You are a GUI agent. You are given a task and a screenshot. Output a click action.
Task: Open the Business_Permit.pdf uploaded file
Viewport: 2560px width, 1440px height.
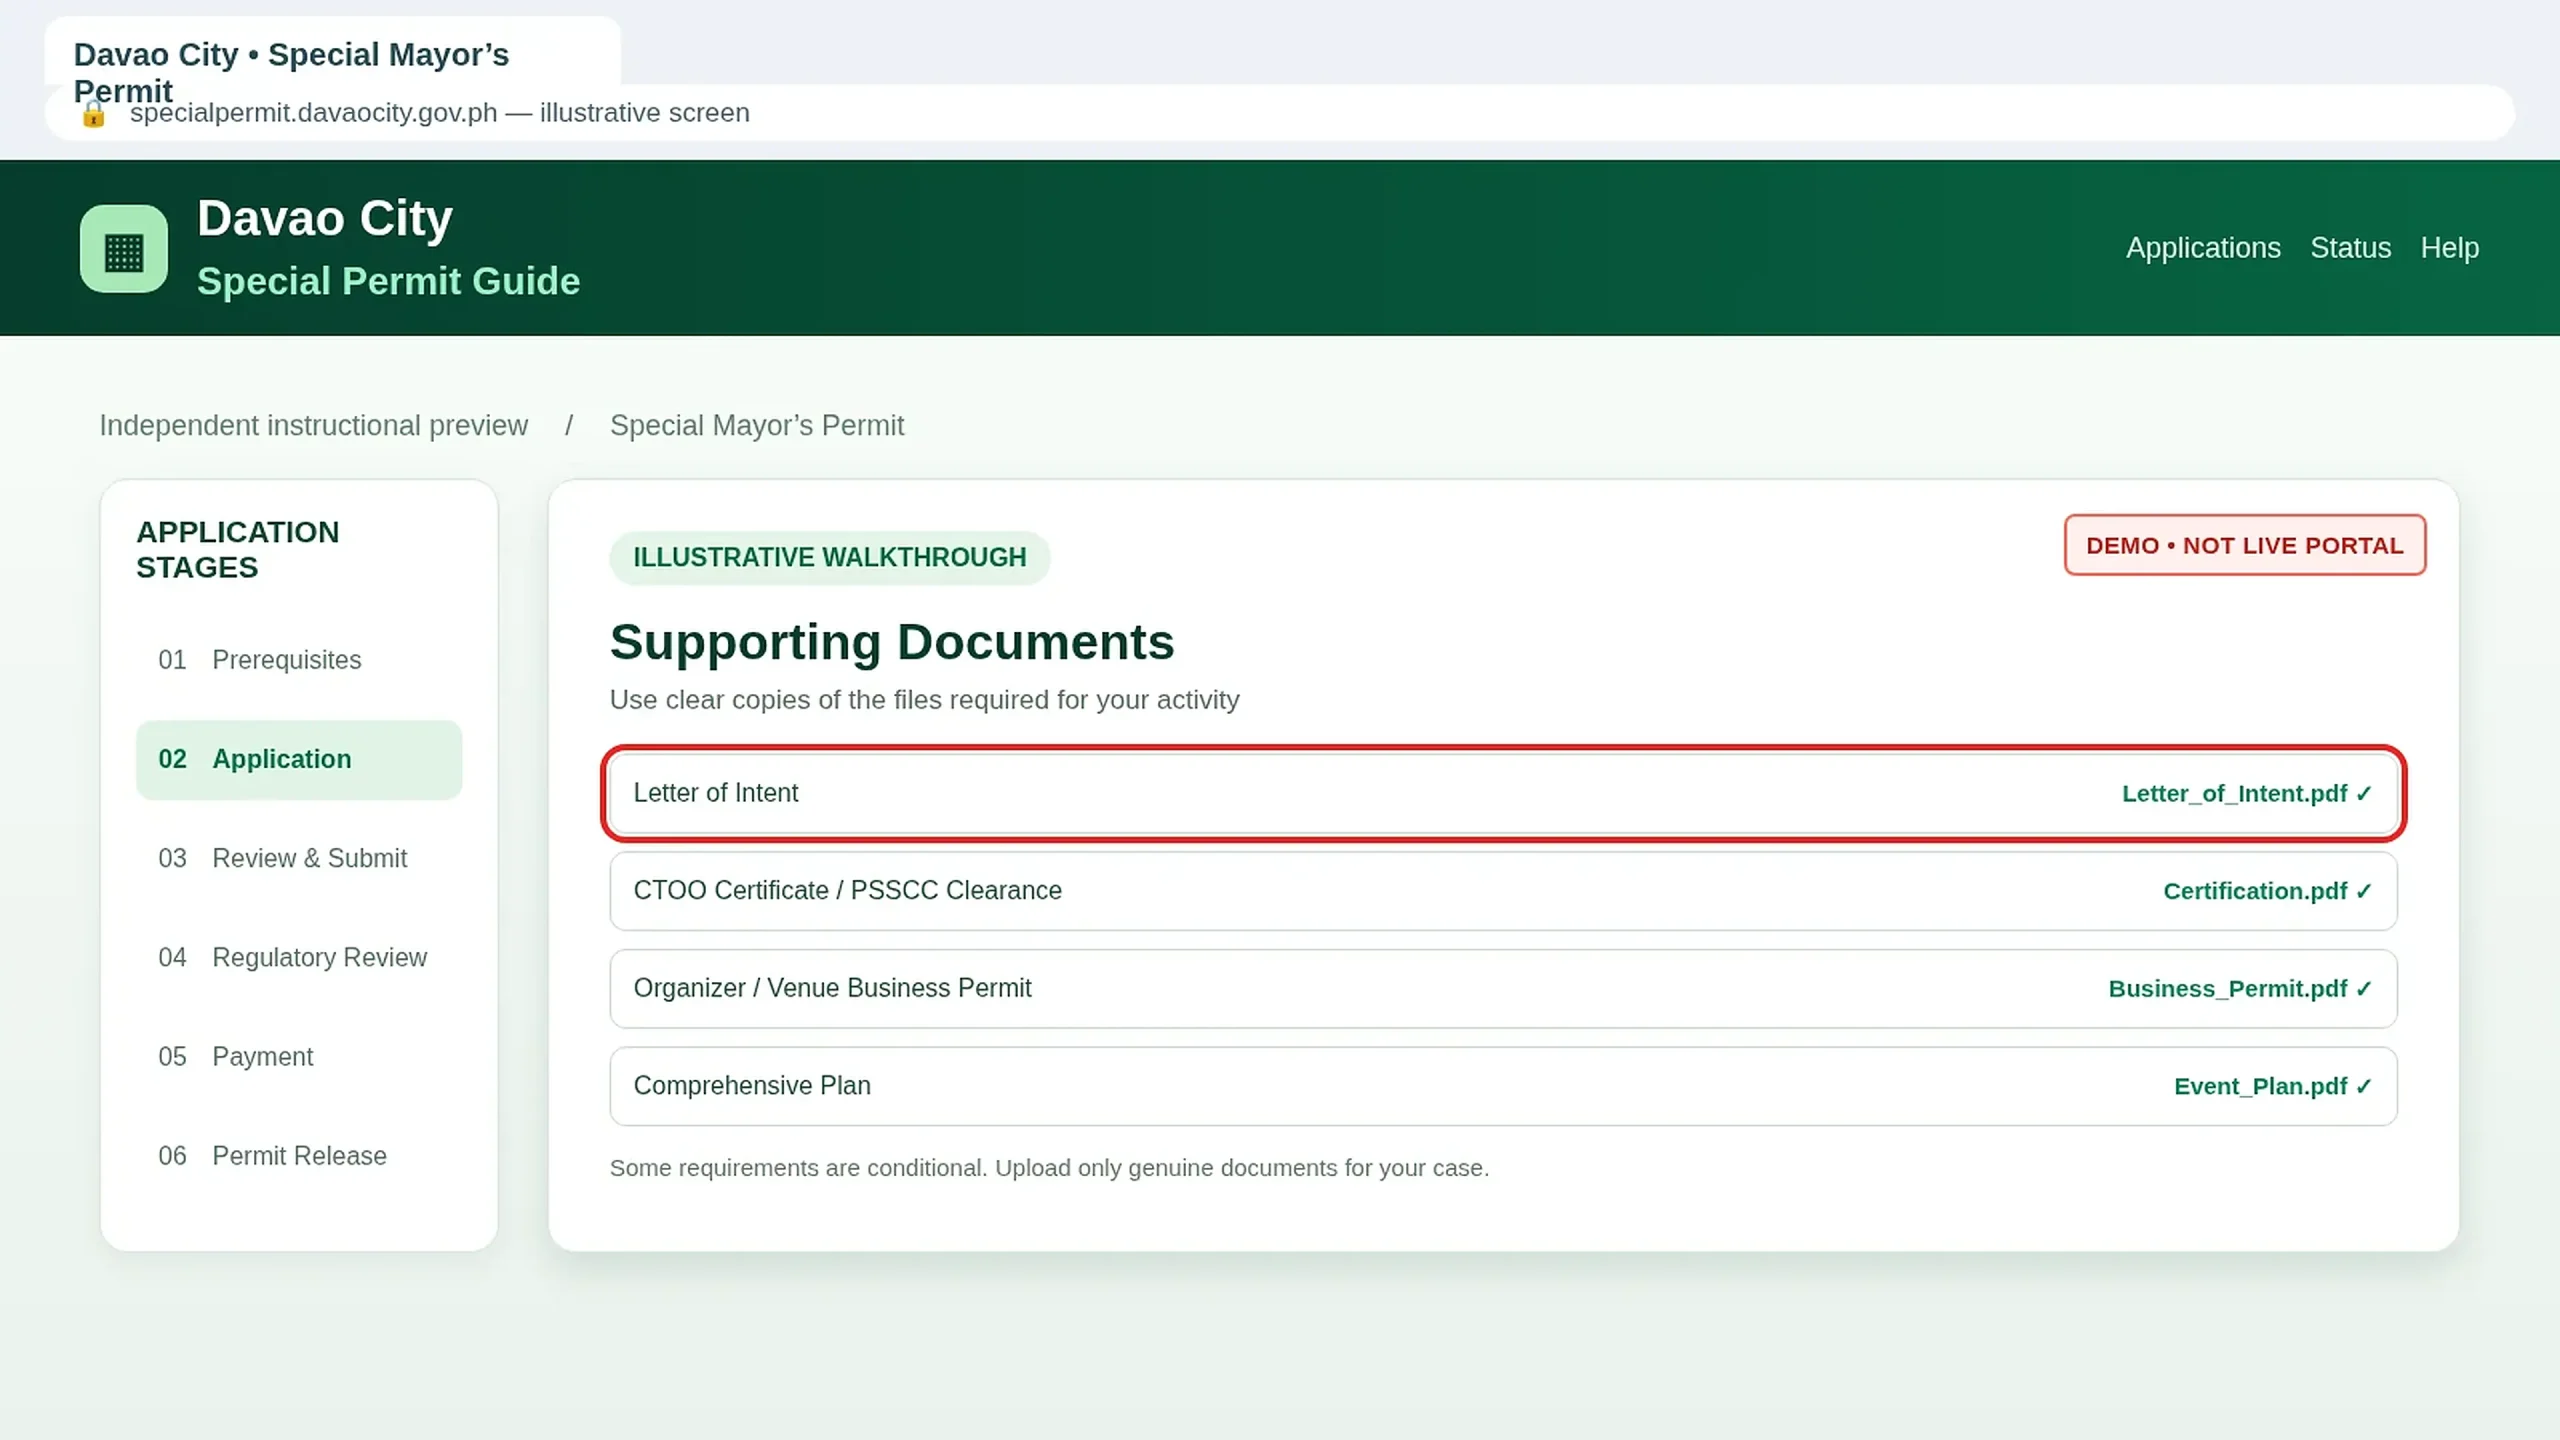pyautogui.click(x=2240, y=989)
